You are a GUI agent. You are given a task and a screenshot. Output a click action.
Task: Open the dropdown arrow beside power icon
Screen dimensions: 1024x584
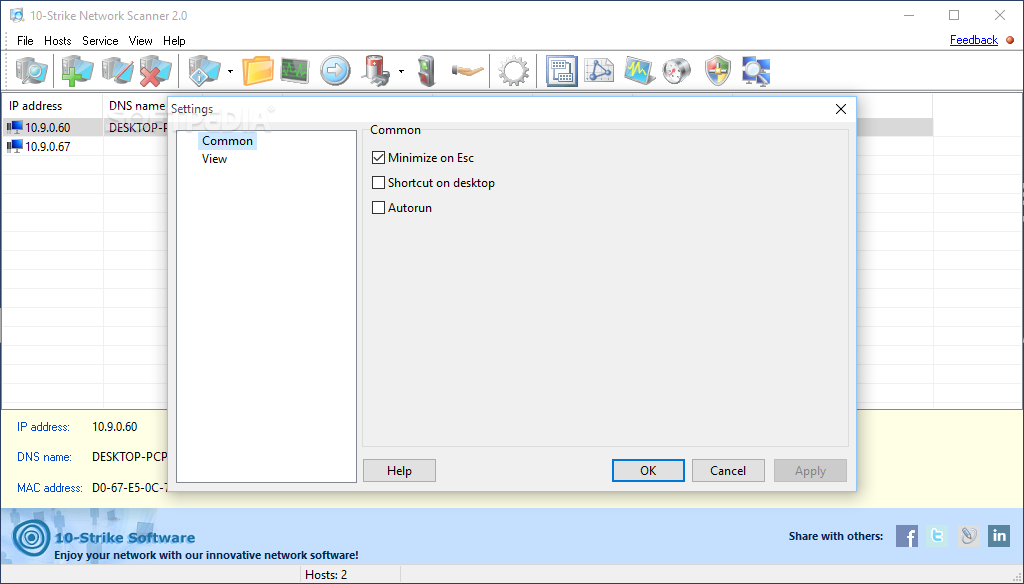(401, 71)
